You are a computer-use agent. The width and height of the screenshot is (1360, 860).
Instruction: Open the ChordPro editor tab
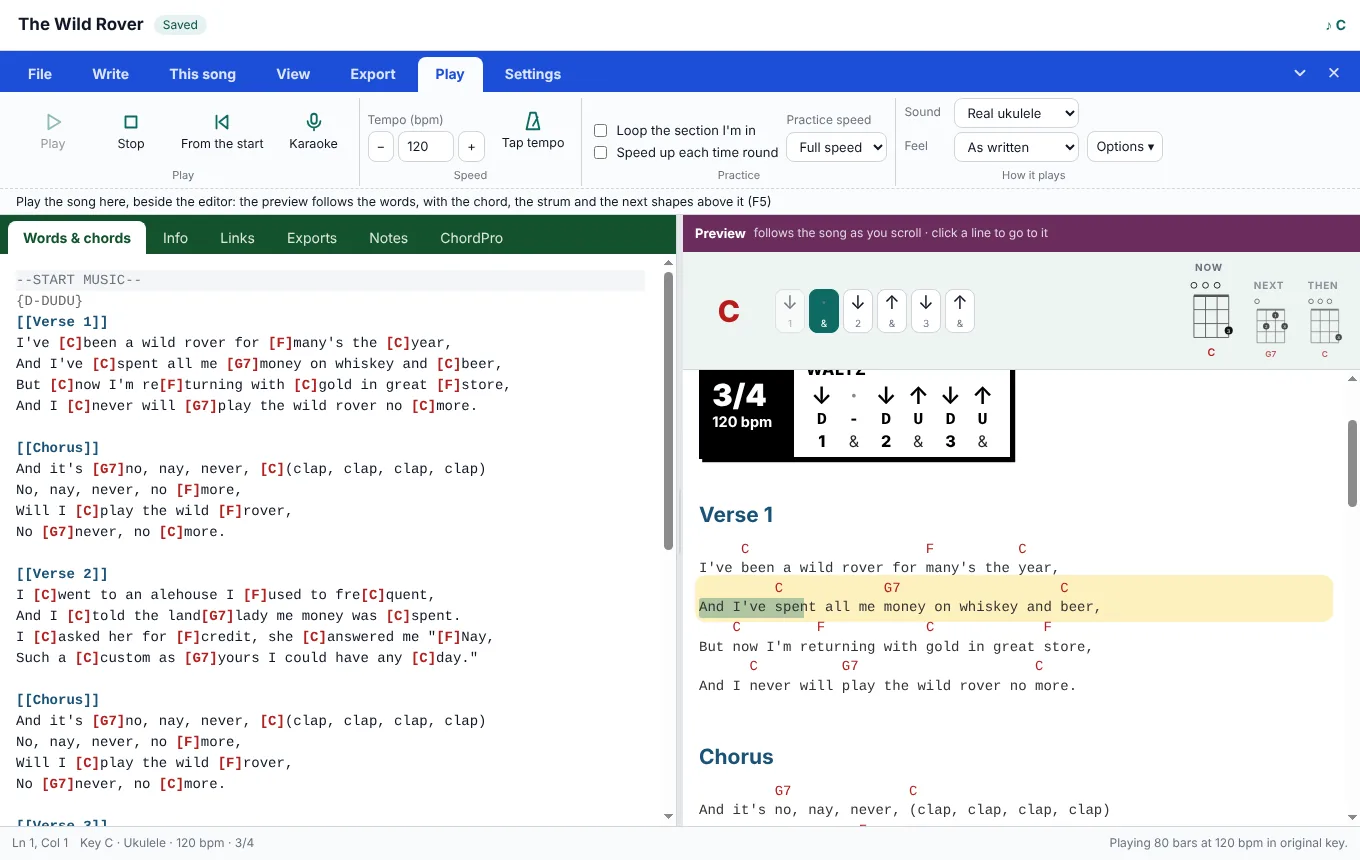471,238
